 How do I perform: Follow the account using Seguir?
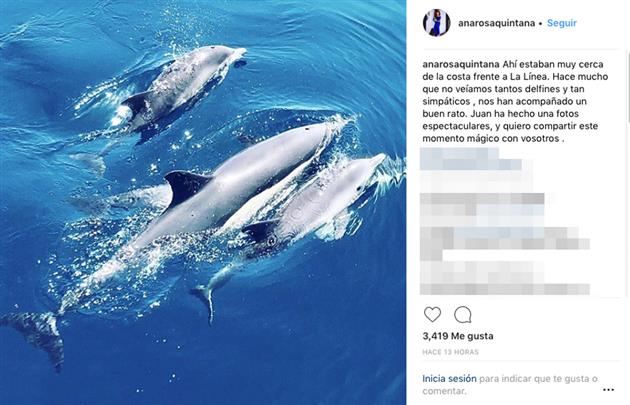pyautogui.click(x=562, y=23)
